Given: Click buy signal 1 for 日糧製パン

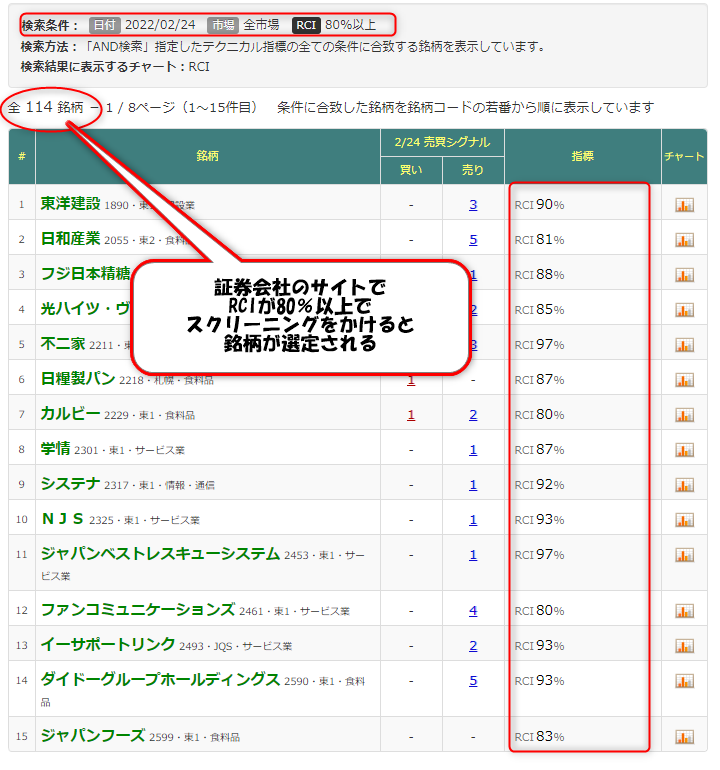Looking at the screenshot, I should point(411,380).
